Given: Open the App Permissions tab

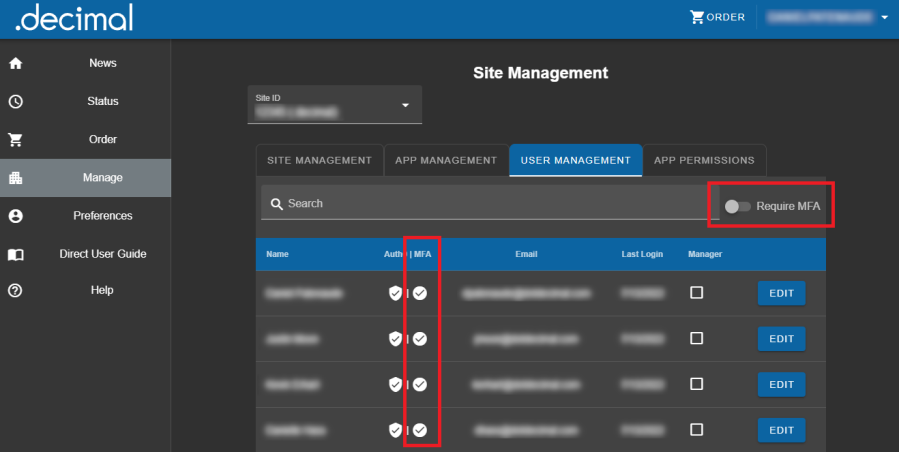Looking at the screenshot, I should pyautogui.click(x=705, y=160).
